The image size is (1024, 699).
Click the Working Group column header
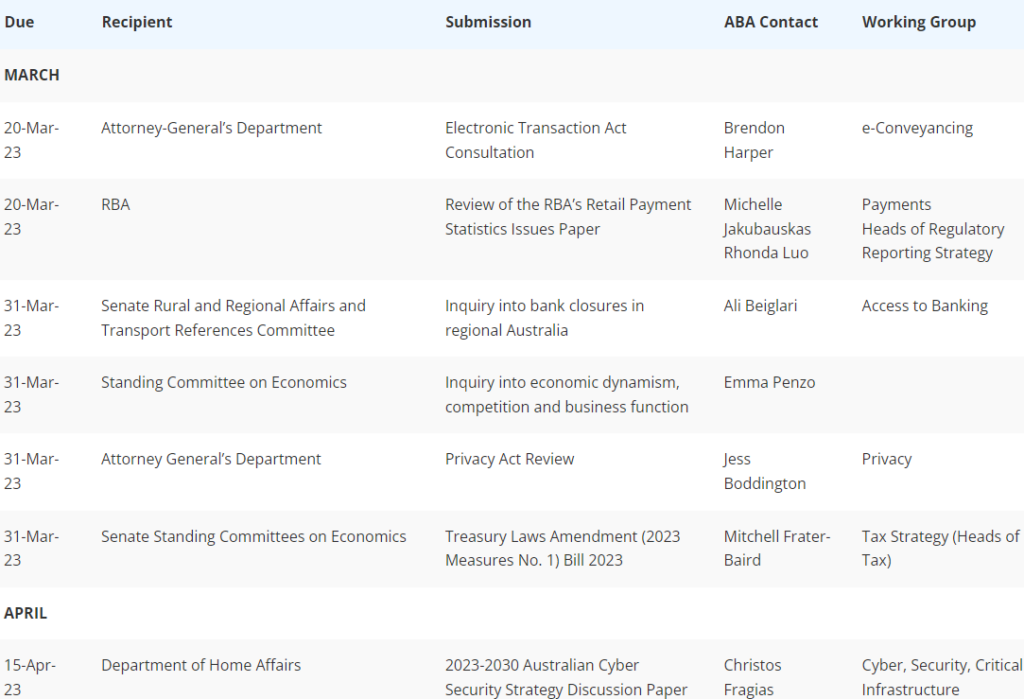coord(919,22)
